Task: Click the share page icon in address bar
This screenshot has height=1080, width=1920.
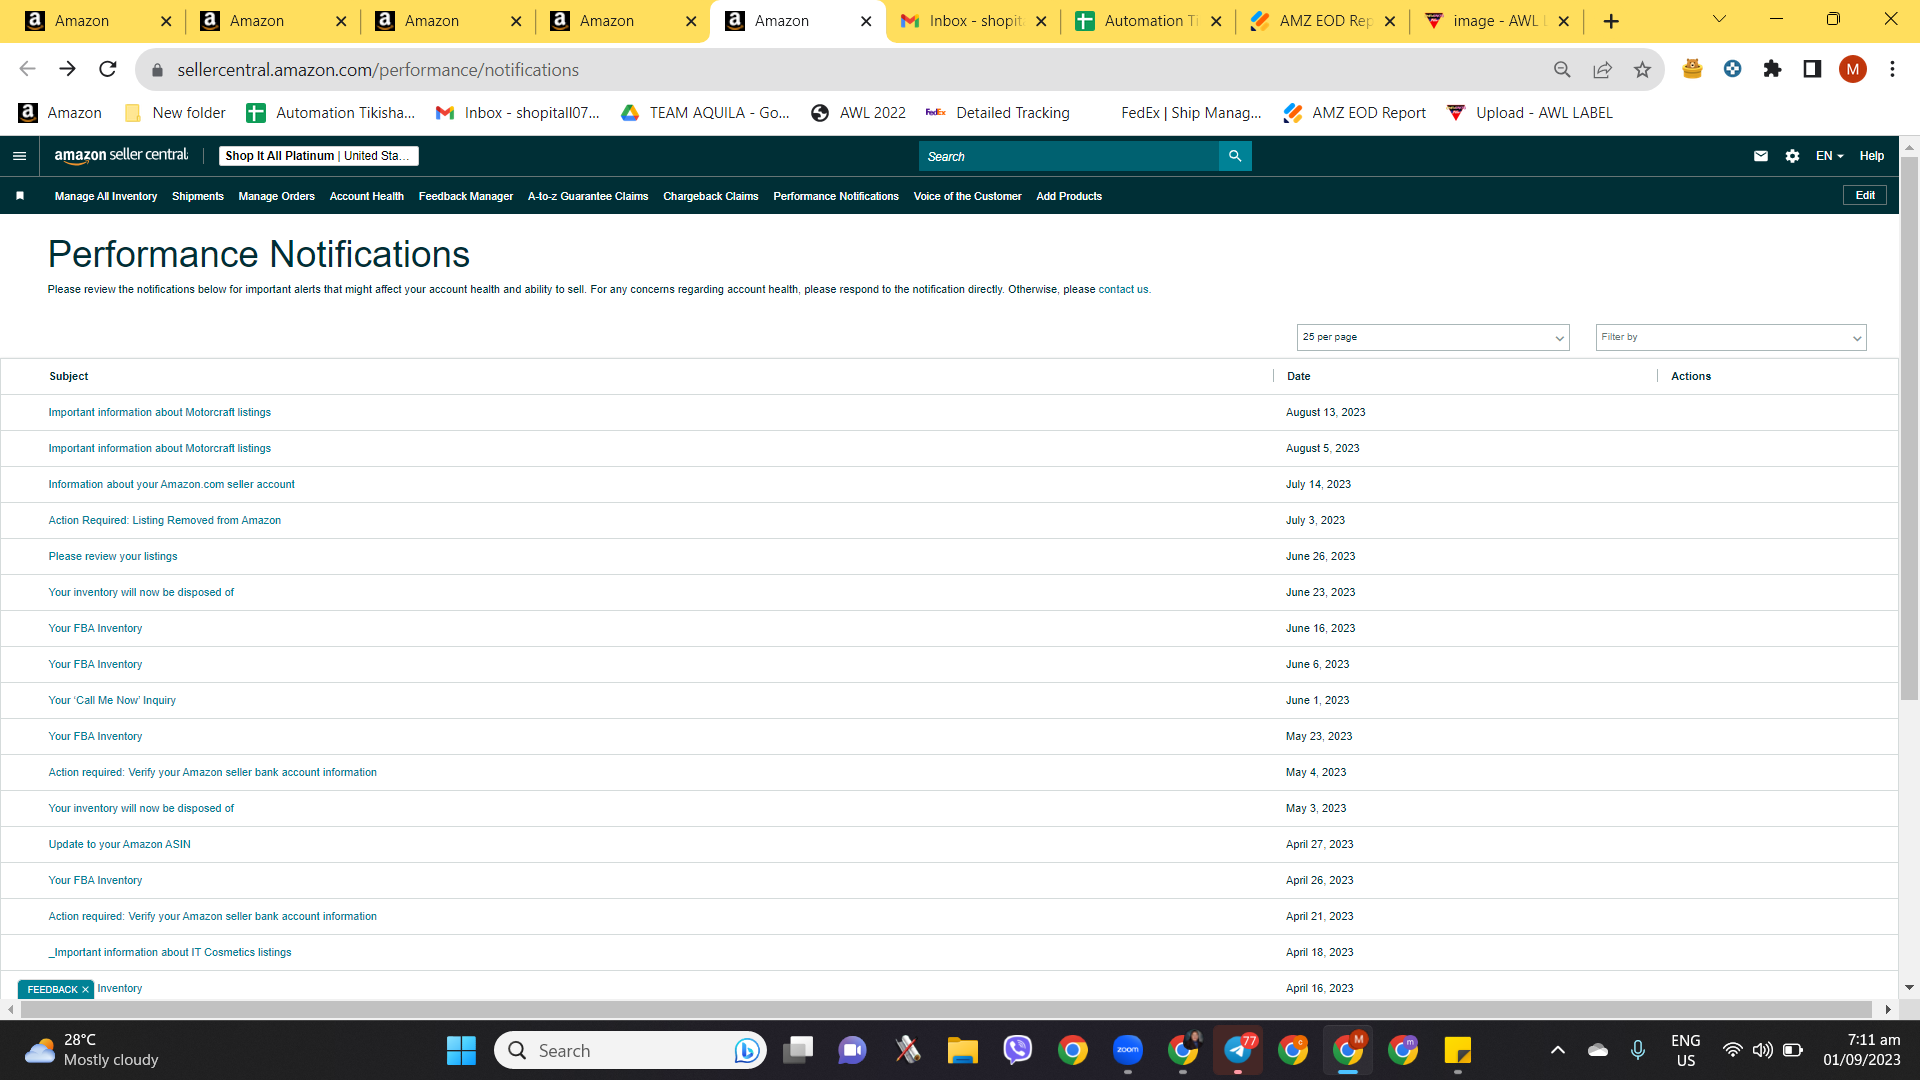Action: pos(1602,69)
